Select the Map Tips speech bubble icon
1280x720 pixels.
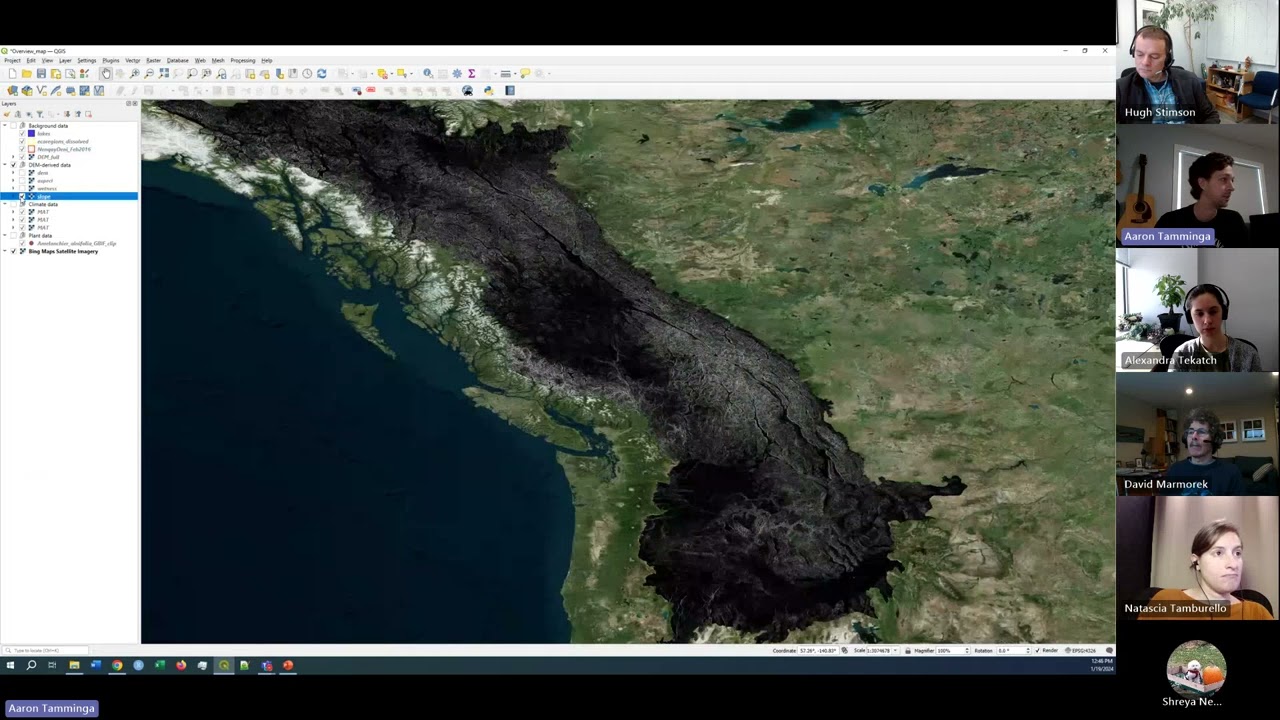(x=525, y=73)
